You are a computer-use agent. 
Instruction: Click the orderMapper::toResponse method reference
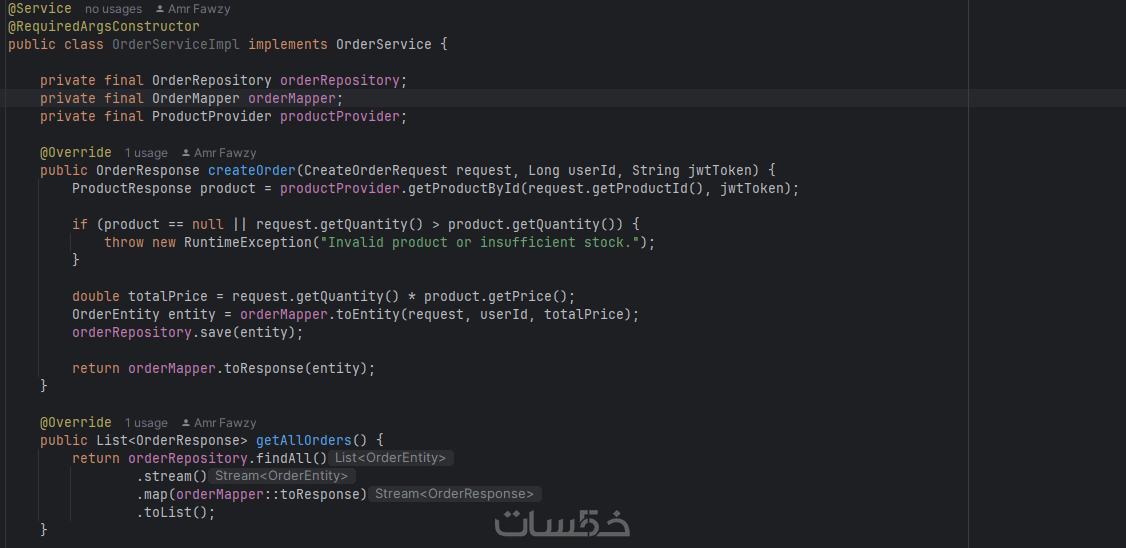(x=268, y=494)
